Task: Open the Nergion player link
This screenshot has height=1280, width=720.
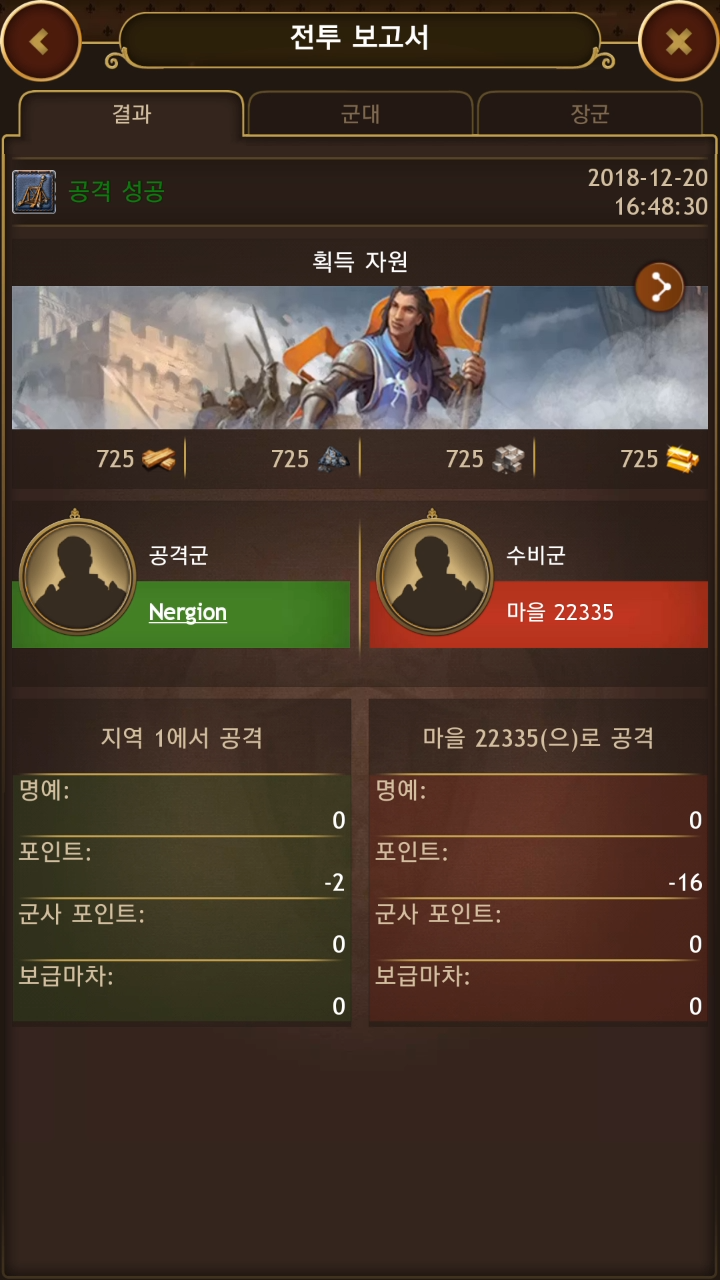Action: click(188, 612)
